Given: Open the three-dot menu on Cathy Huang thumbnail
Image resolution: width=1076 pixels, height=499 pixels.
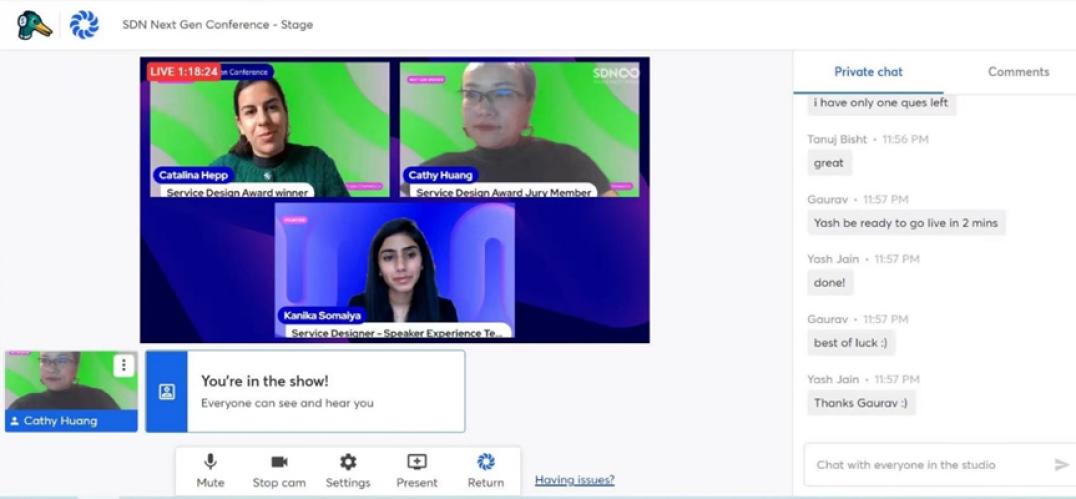Looking at the screenshot, I should pyautogui.click(x=123, y=366).
